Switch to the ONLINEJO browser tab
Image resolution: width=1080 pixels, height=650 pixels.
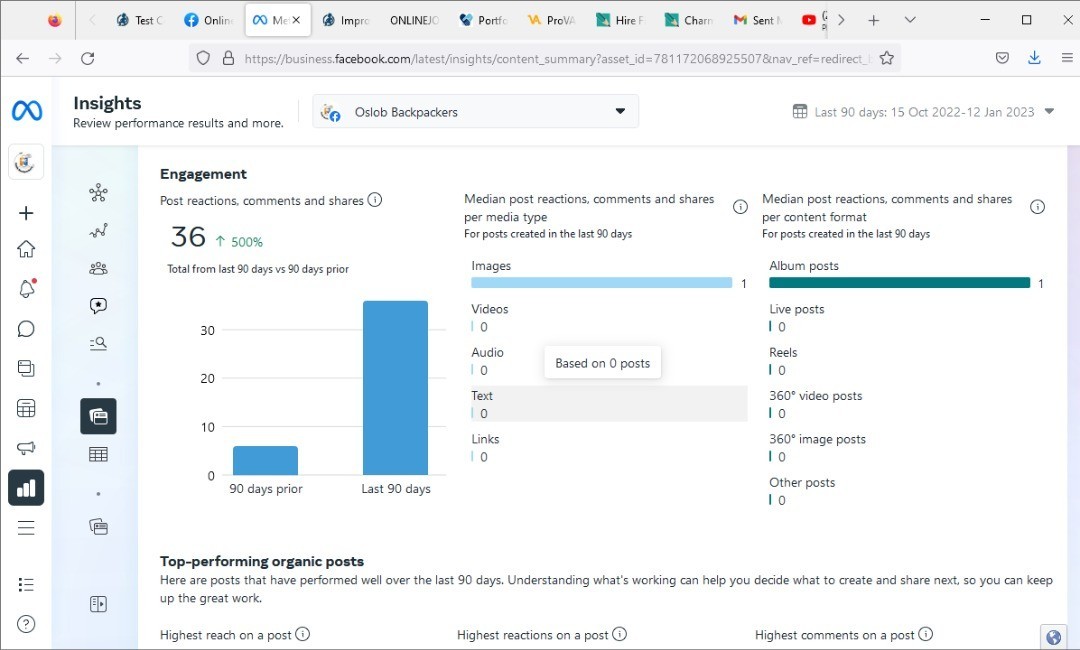pyautogui.click(x=414, y=20)
